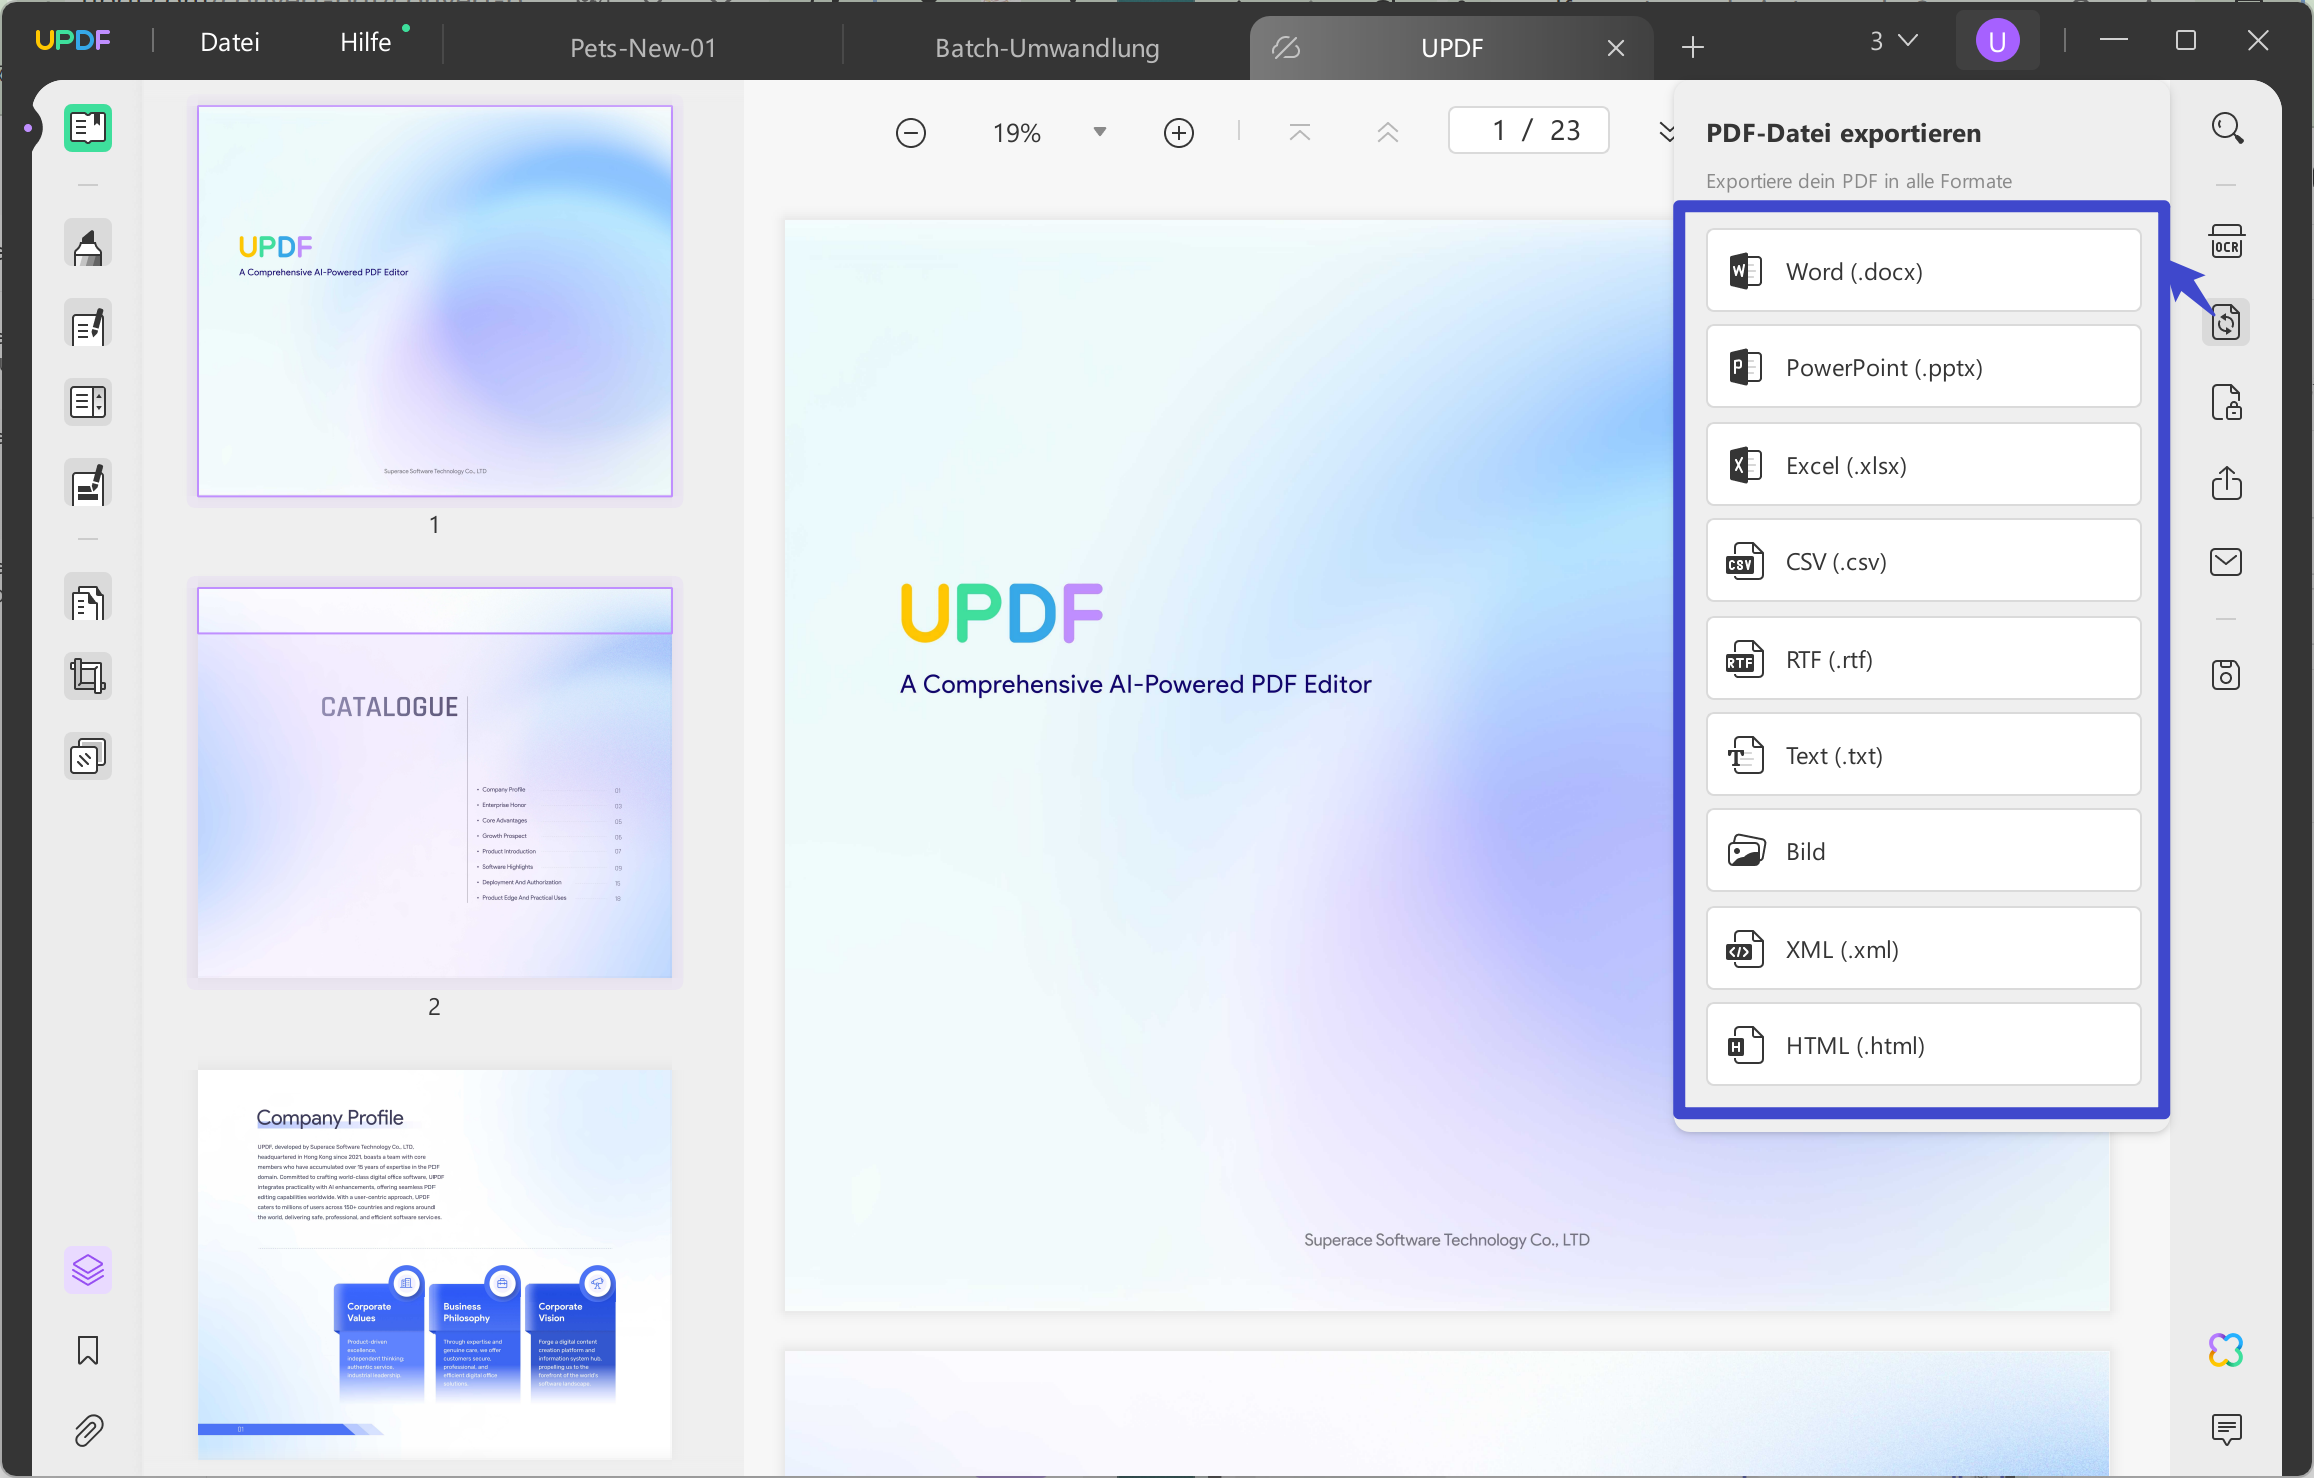Click the UPDF logo in title bar
2314x1478 pixels.
pos(73,40)
